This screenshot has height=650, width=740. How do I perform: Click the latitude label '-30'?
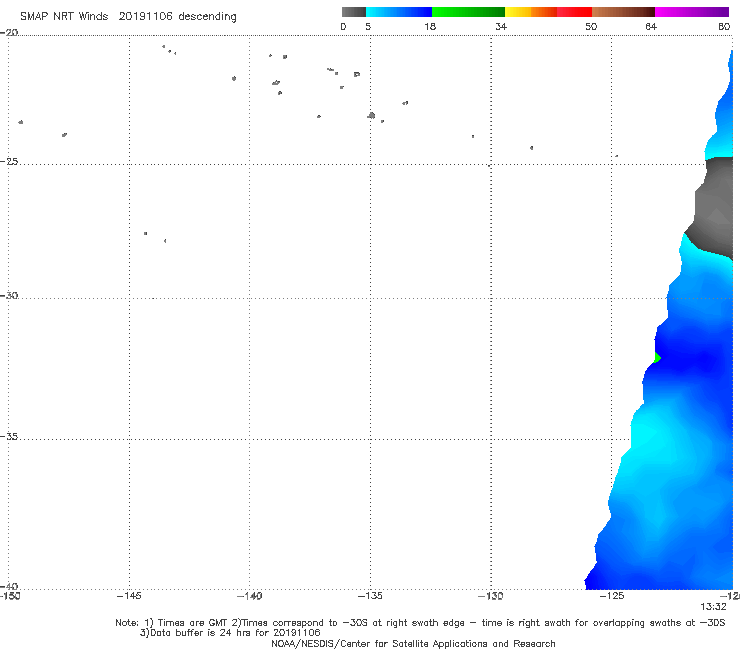[x=9, y=295]
